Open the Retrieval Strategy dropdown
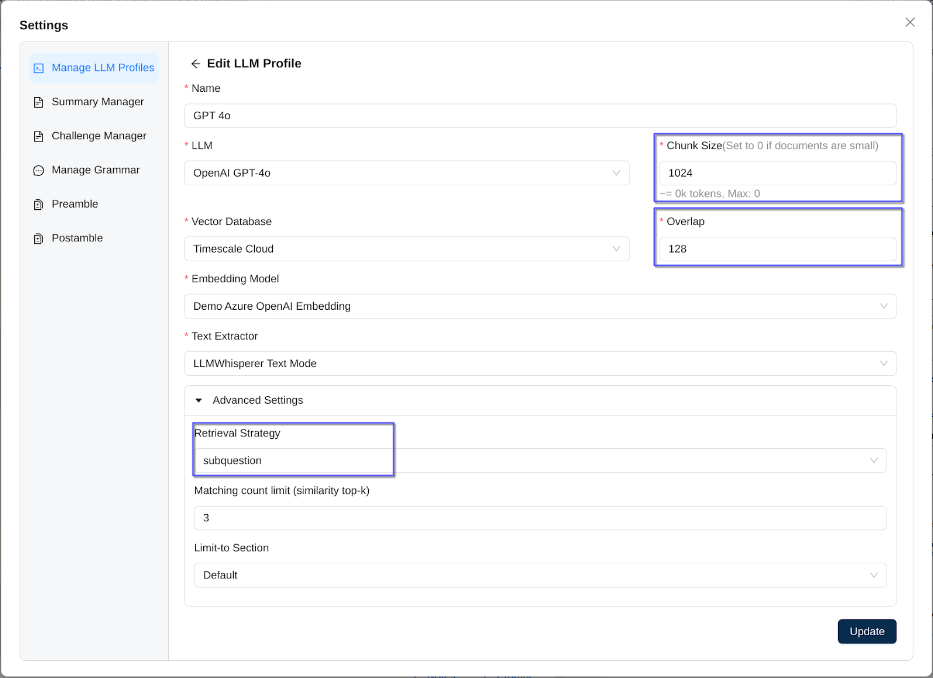This screenshot has width=933, height=678. tap(540, 460)
